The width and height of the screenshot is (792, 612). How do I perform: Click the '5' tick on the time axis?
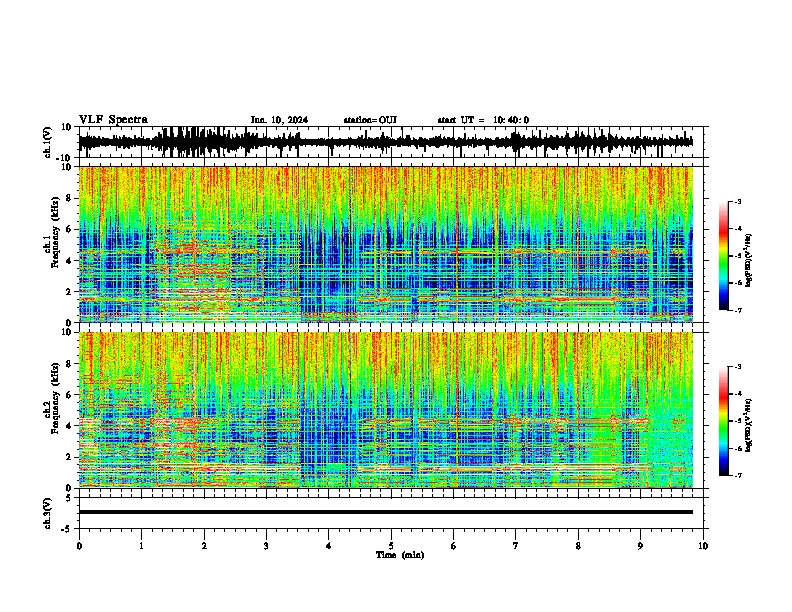[x=391, y=546]
